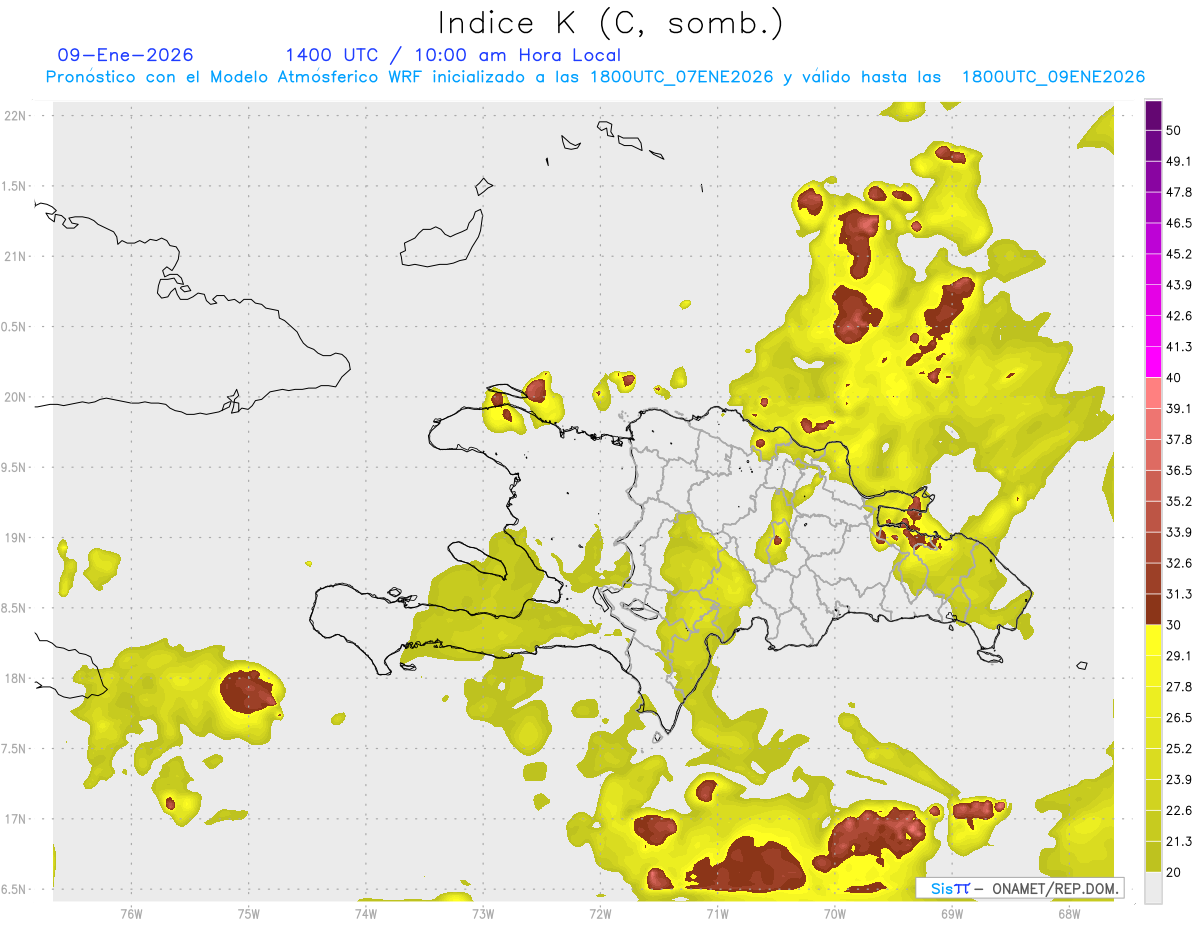
Task: Click the "72W" longitude label
Action: (x=600, y=914)
